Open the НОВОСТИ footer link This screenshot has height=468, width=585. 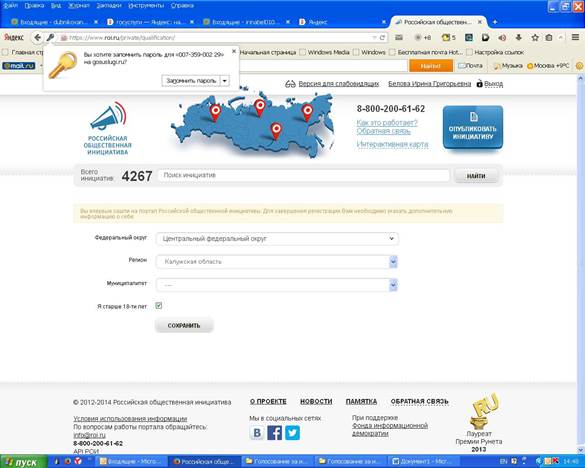click(316, 402)
